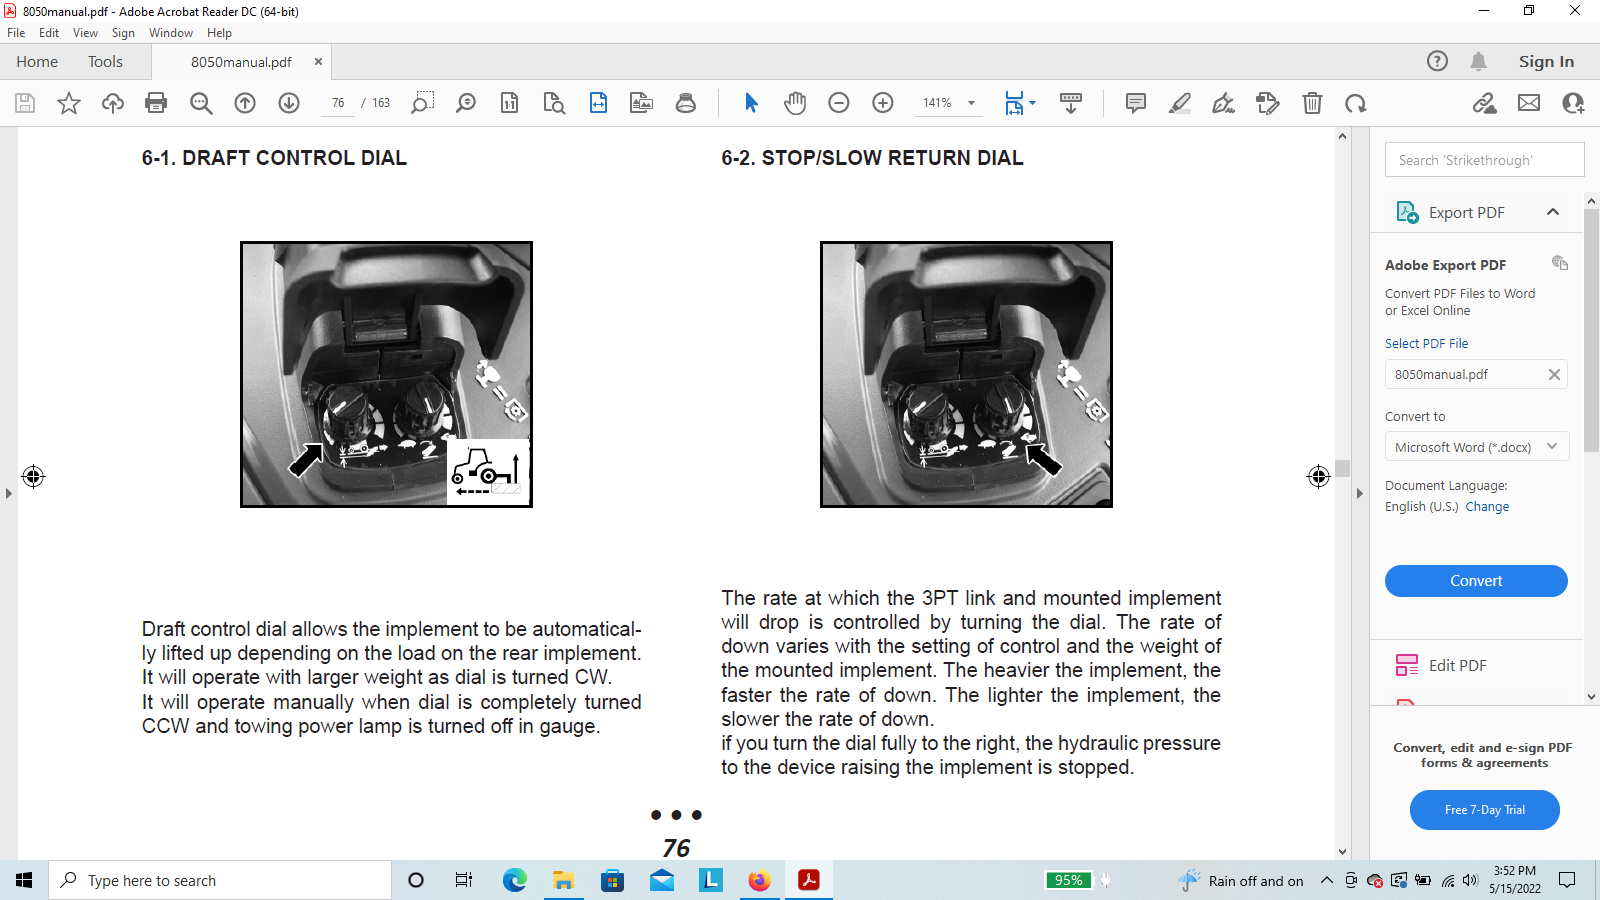Image resolution: width=1600 pixels, height=900 pixels.
Task: Click the tools search field
Action: 1484,160
